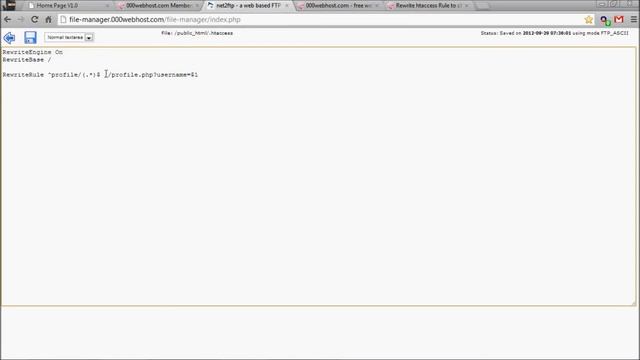
Task: Open the Rewrite htaccess Rule tab
Action: coord(428,6)
